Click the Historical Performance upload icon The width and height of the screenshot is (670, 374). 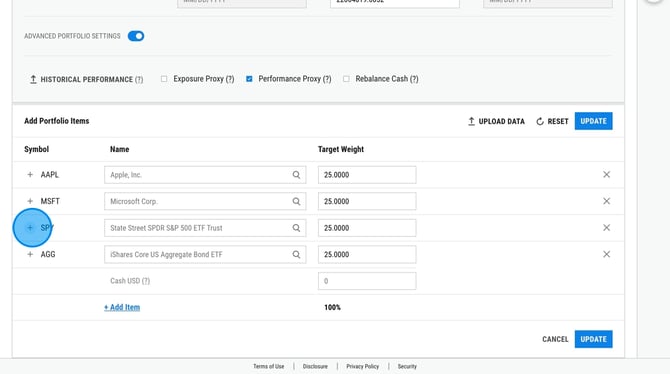[x=33, y=80]
